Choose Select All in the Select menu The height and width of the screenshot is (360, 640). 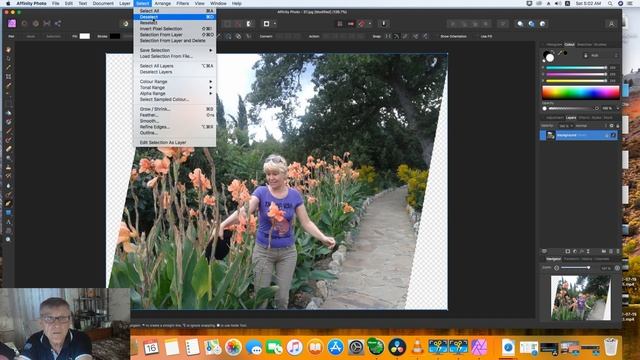pos(175,11)
